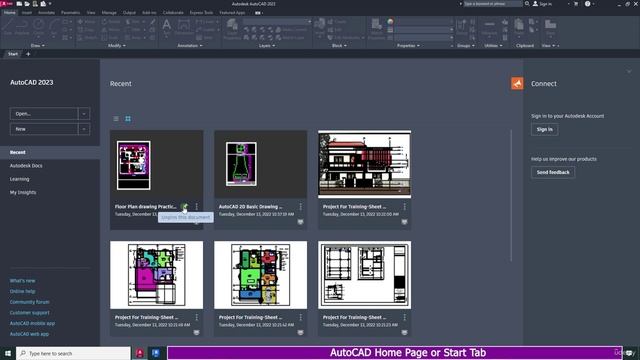This screenshot has height=360, width=640.
Task: Click the Save icon in quick access toolbar
Action: point(35,4)
